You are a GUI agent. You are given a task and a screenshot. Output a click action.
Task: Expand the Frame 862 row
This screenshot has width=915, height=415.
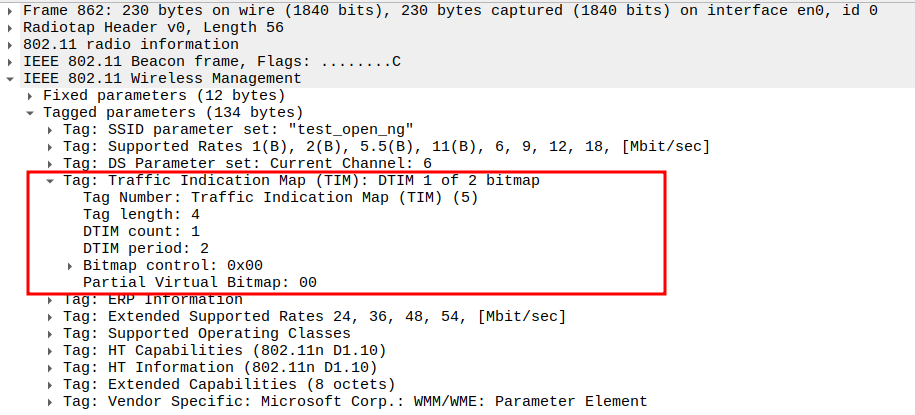point(11,10)
